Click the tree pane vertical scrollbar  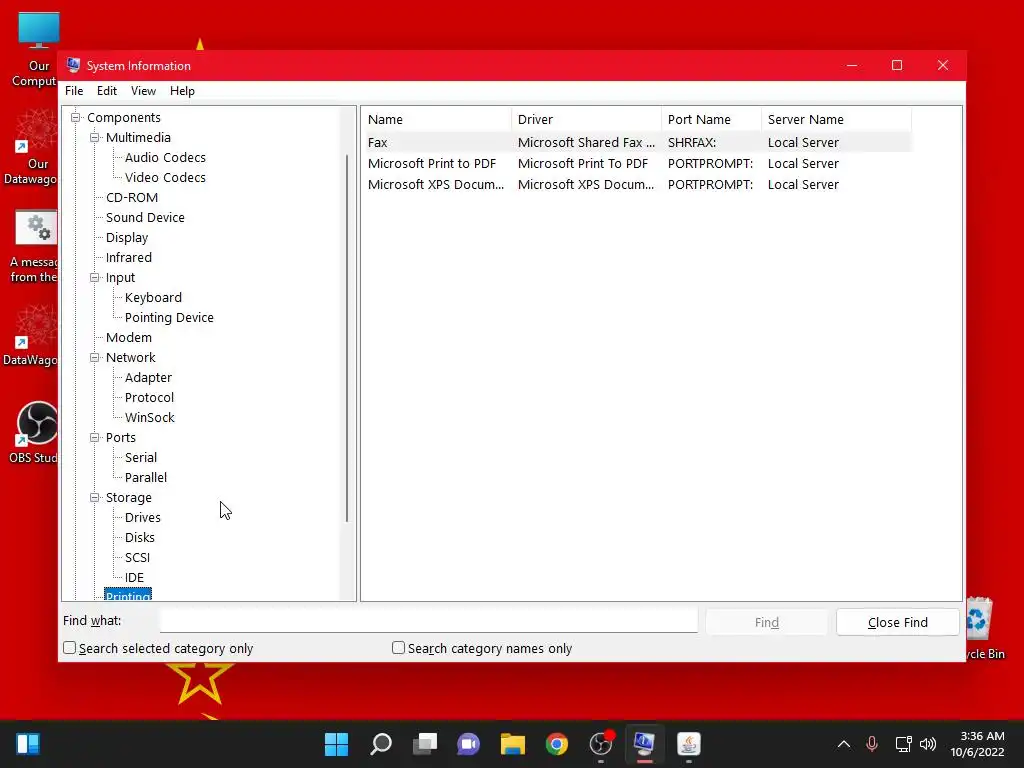[347, 338]
